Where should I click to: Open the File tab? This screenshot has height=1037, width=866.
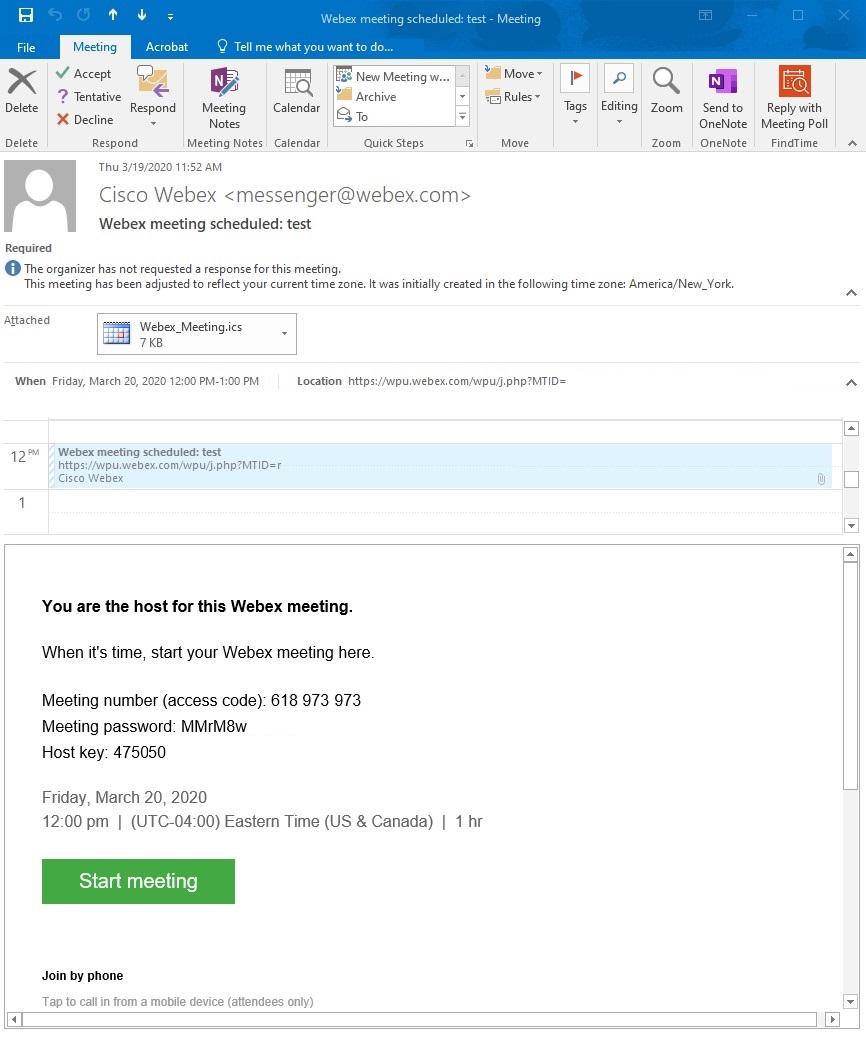coord(26,47)
